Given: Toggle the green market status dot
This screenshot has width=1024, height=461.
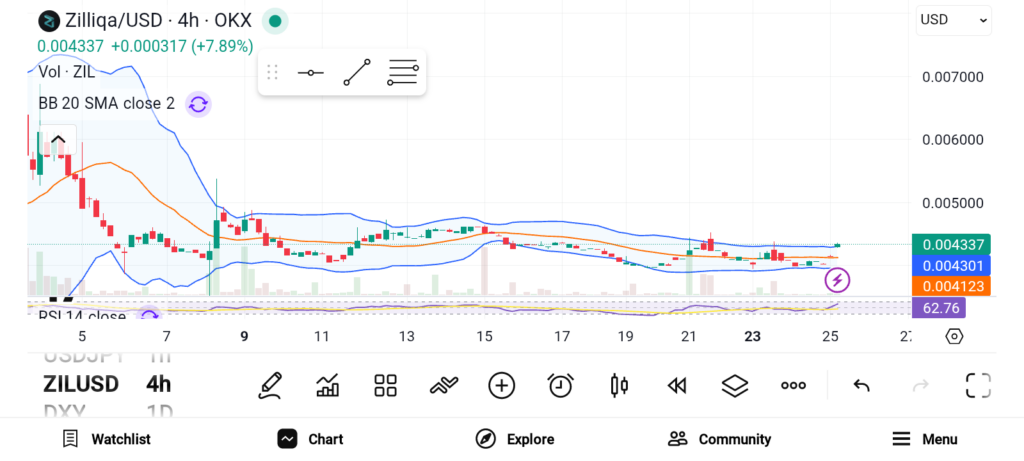Looking at the screenshot, I should pyautogui.click(x=275, y=20).
